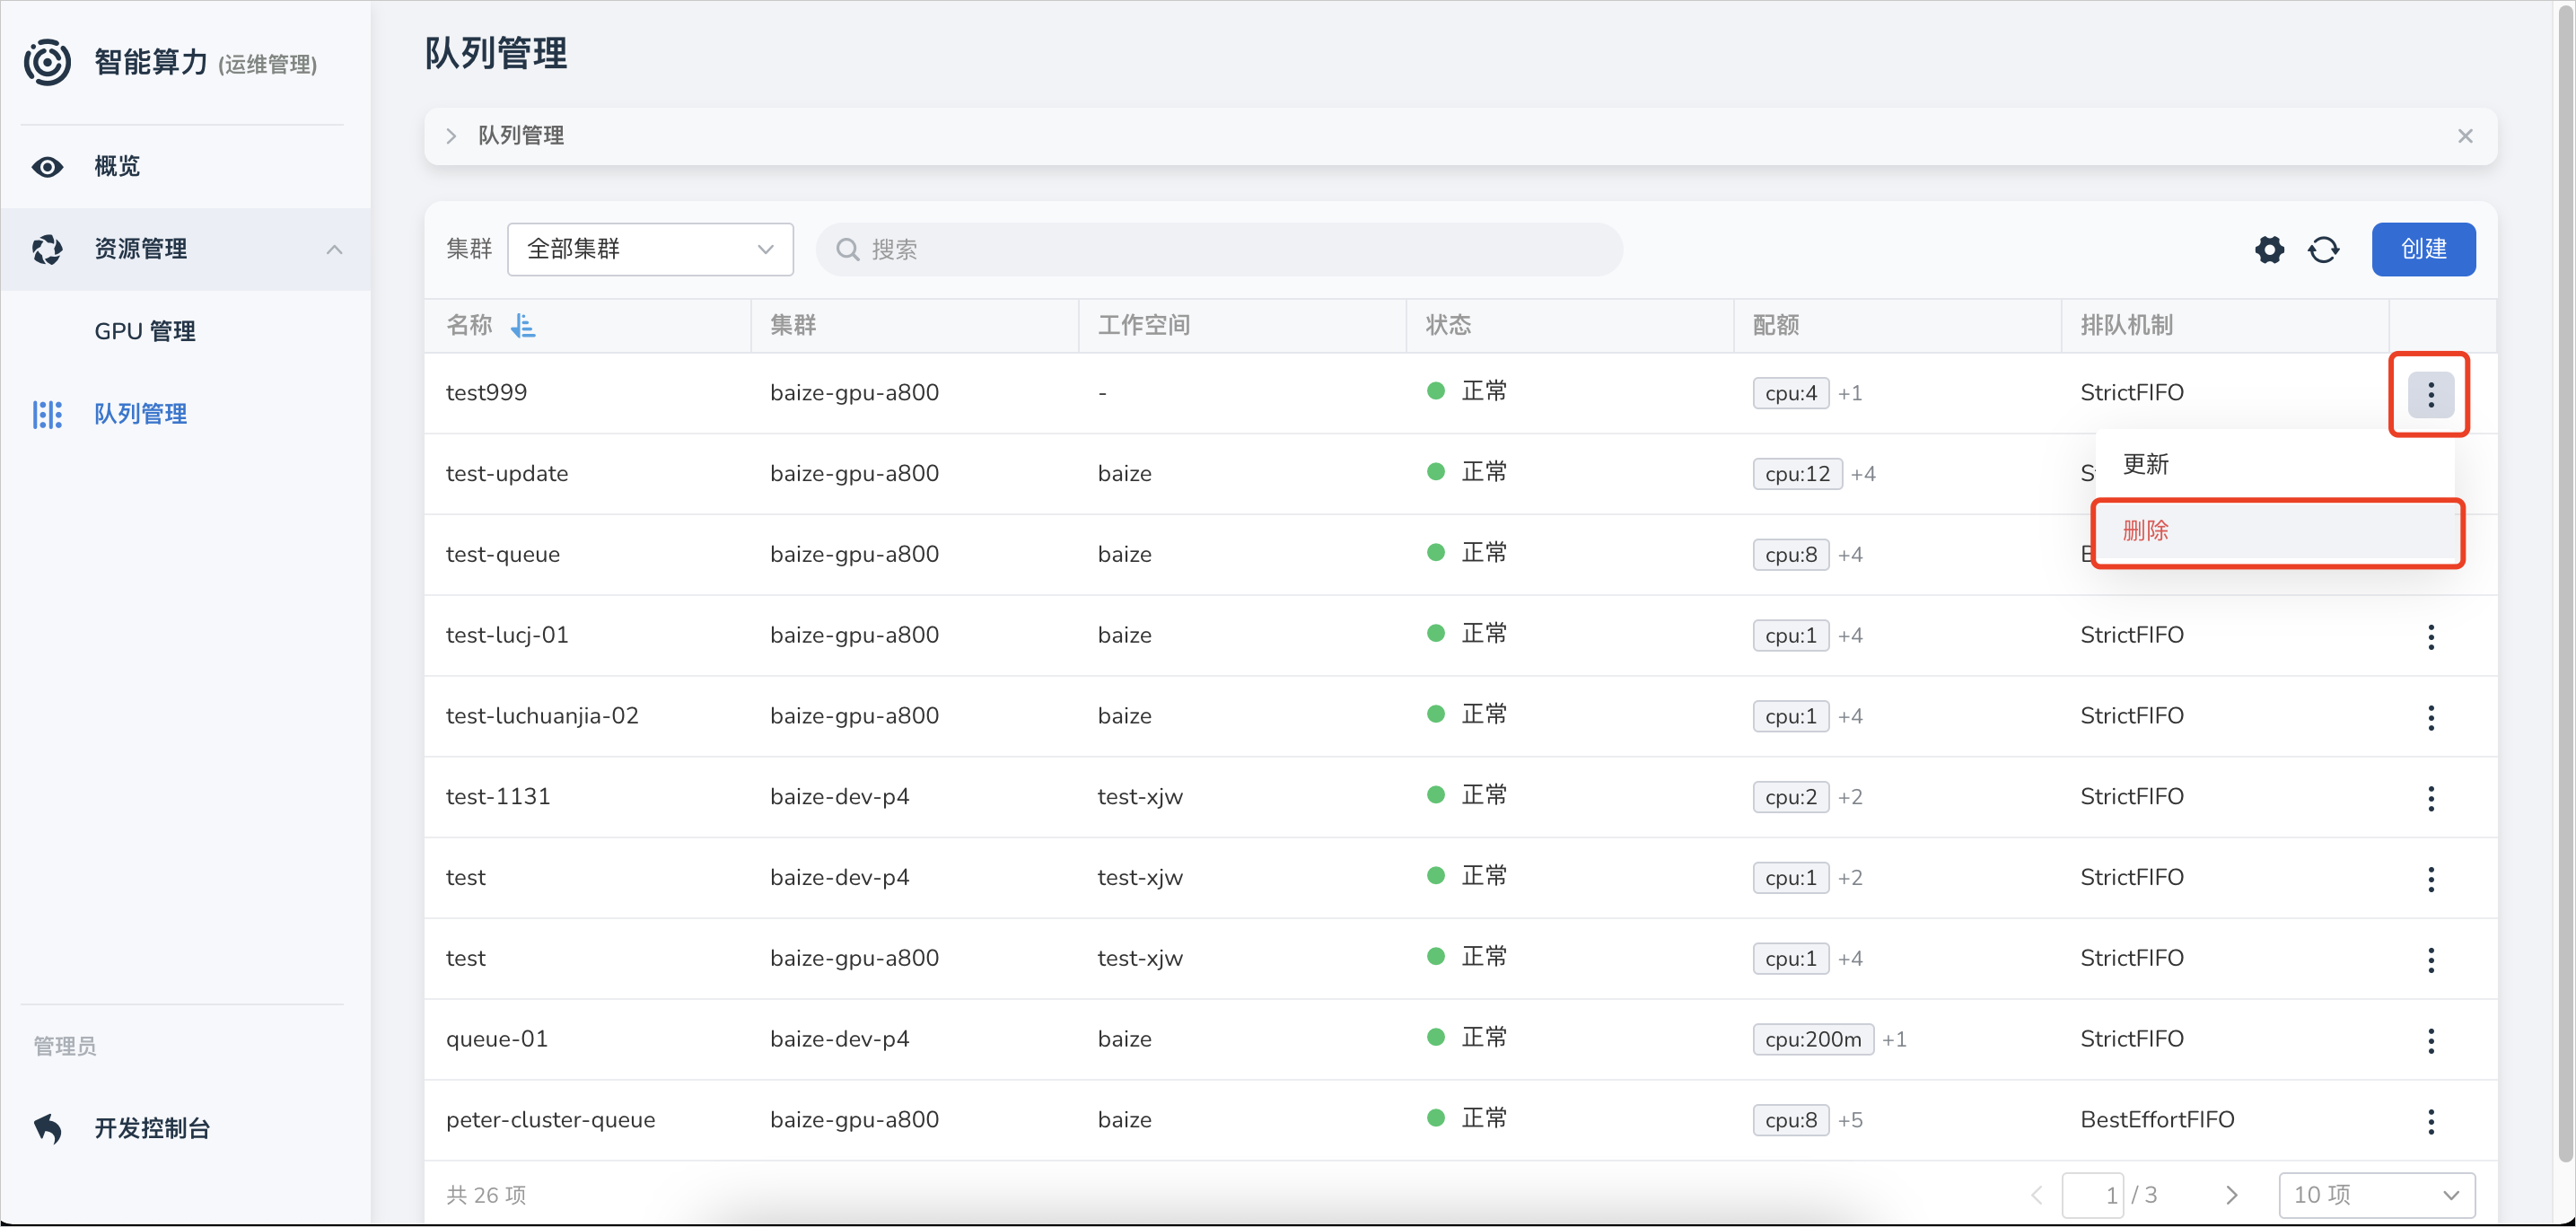The height and width of the screenshot is (1227, 2576).
Task: Open GPU 管理 in sidebar
Action: [145, 331]
